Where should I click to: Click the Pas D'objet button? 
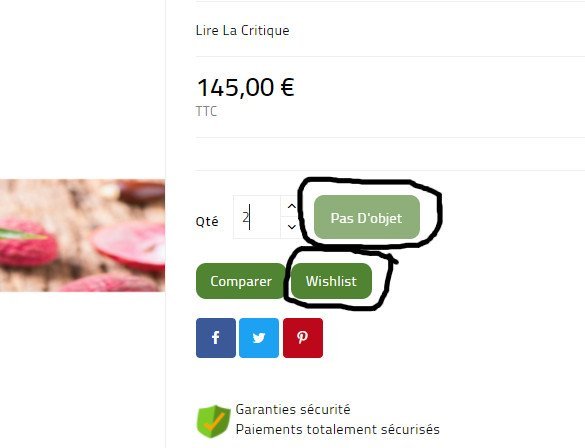click(367, 217)
